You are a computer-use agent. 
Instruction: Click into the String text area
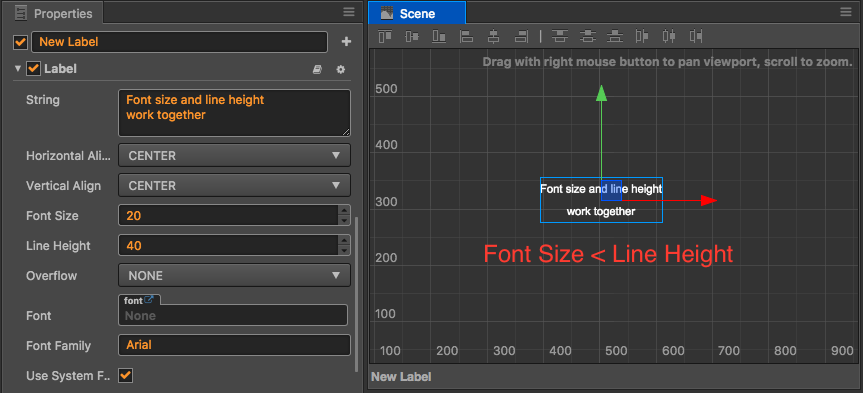coord(234,113)
